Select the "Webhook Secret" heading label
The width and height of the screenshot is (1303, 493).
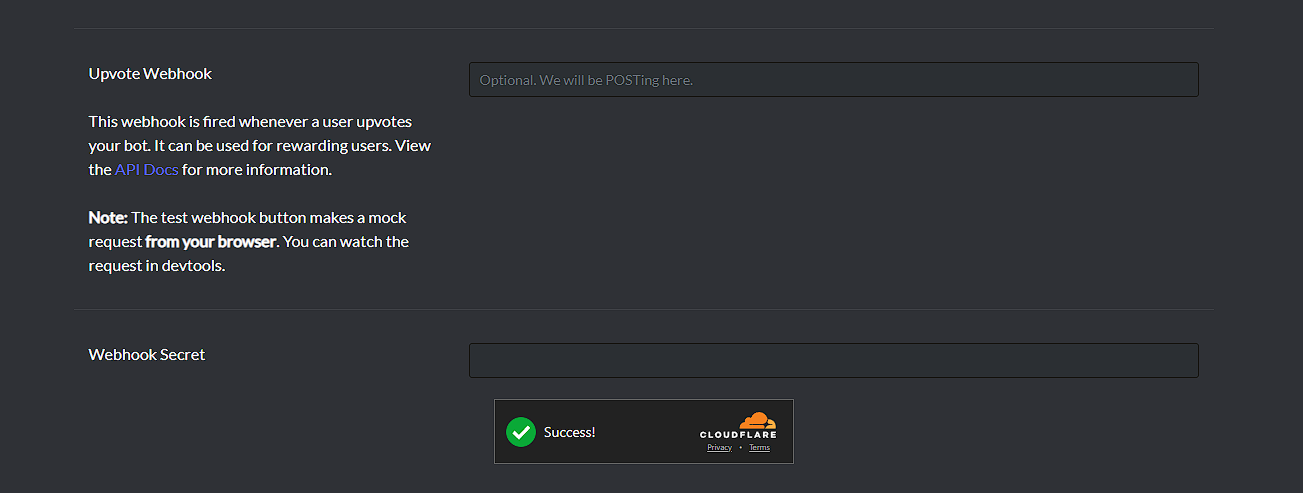coord(147,355)
